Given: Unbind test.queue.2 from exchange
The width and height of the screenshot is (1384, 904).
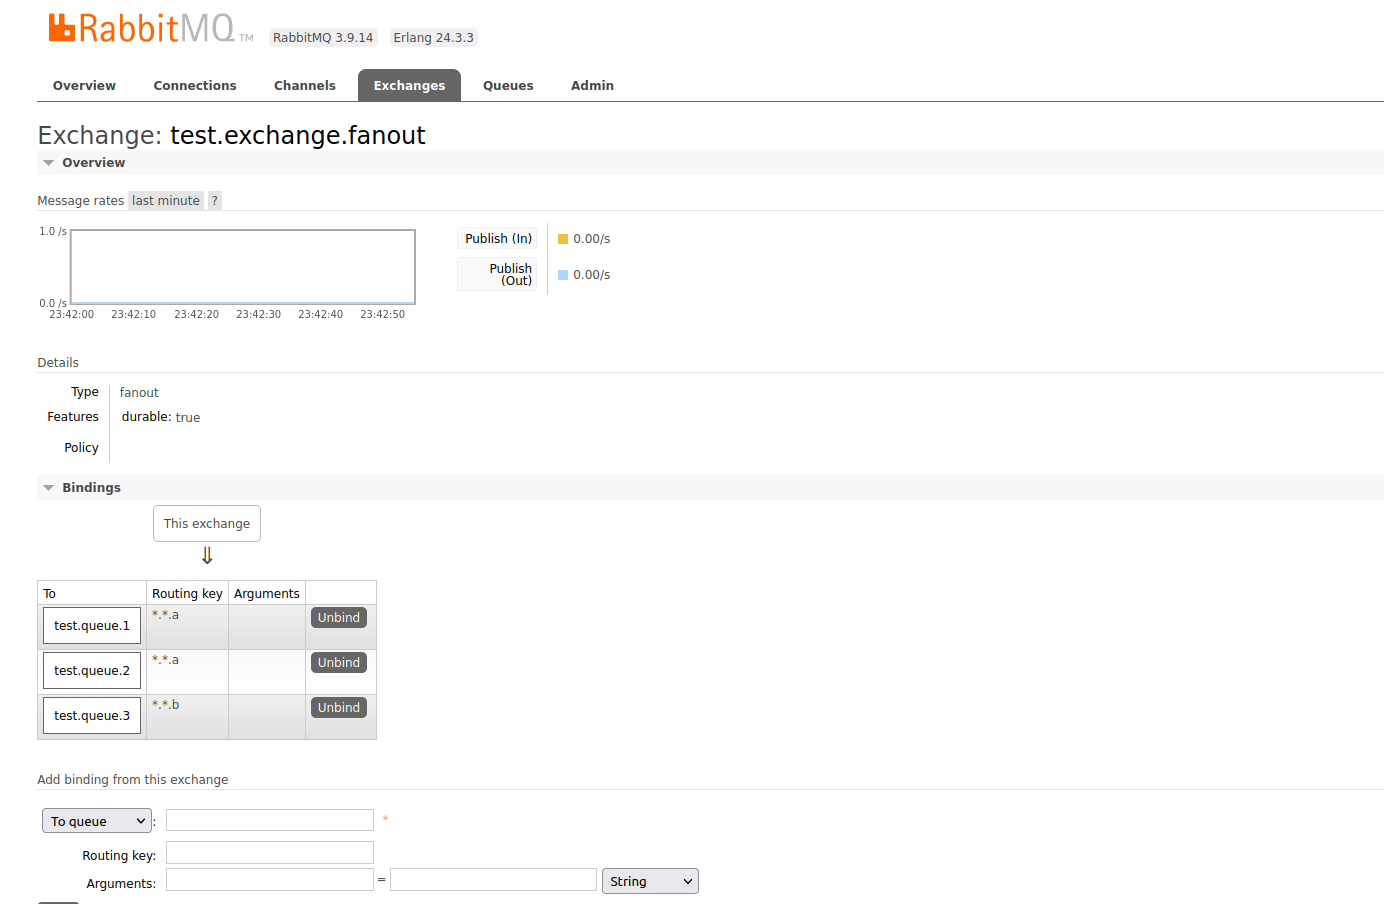Looking at the screenshot, I should coord(339,663).
